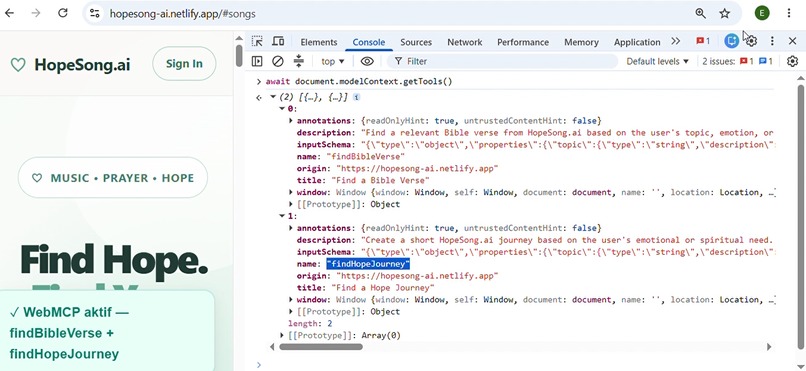806x371 pixels.
Task: Click the page vertical scrollbar thumb
Action: 239,55
